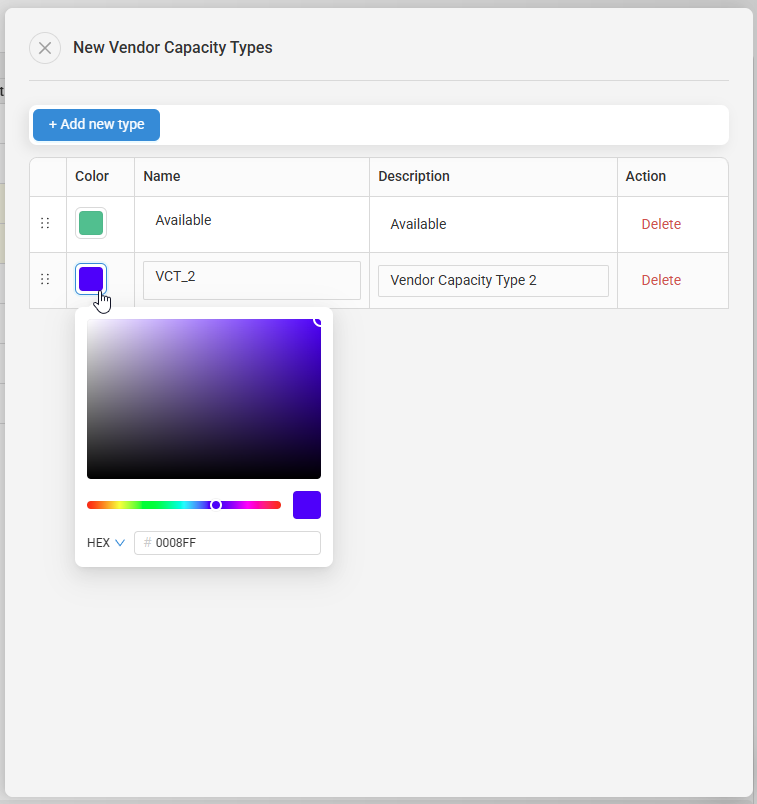The height and width of the screenshot is (804, 757).
Task: Grab the drag handle for Available row
Action: [x=45, y=223]
